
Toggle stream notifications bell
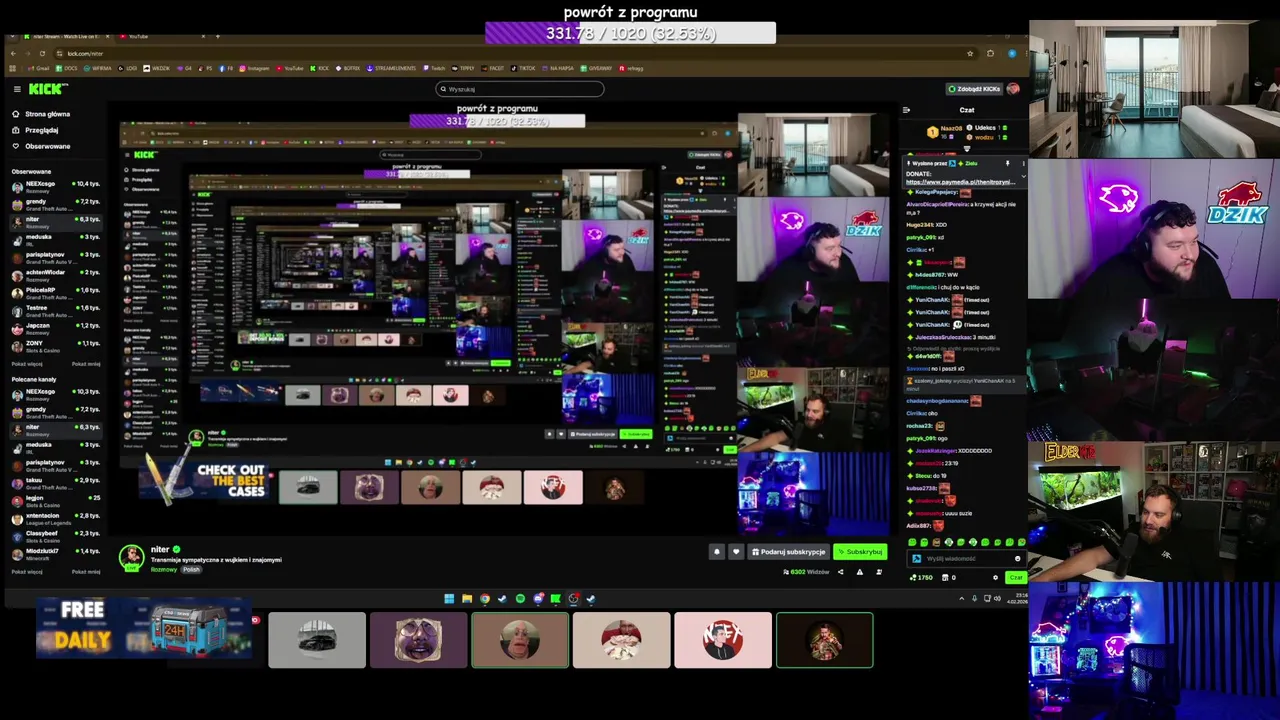717,552
